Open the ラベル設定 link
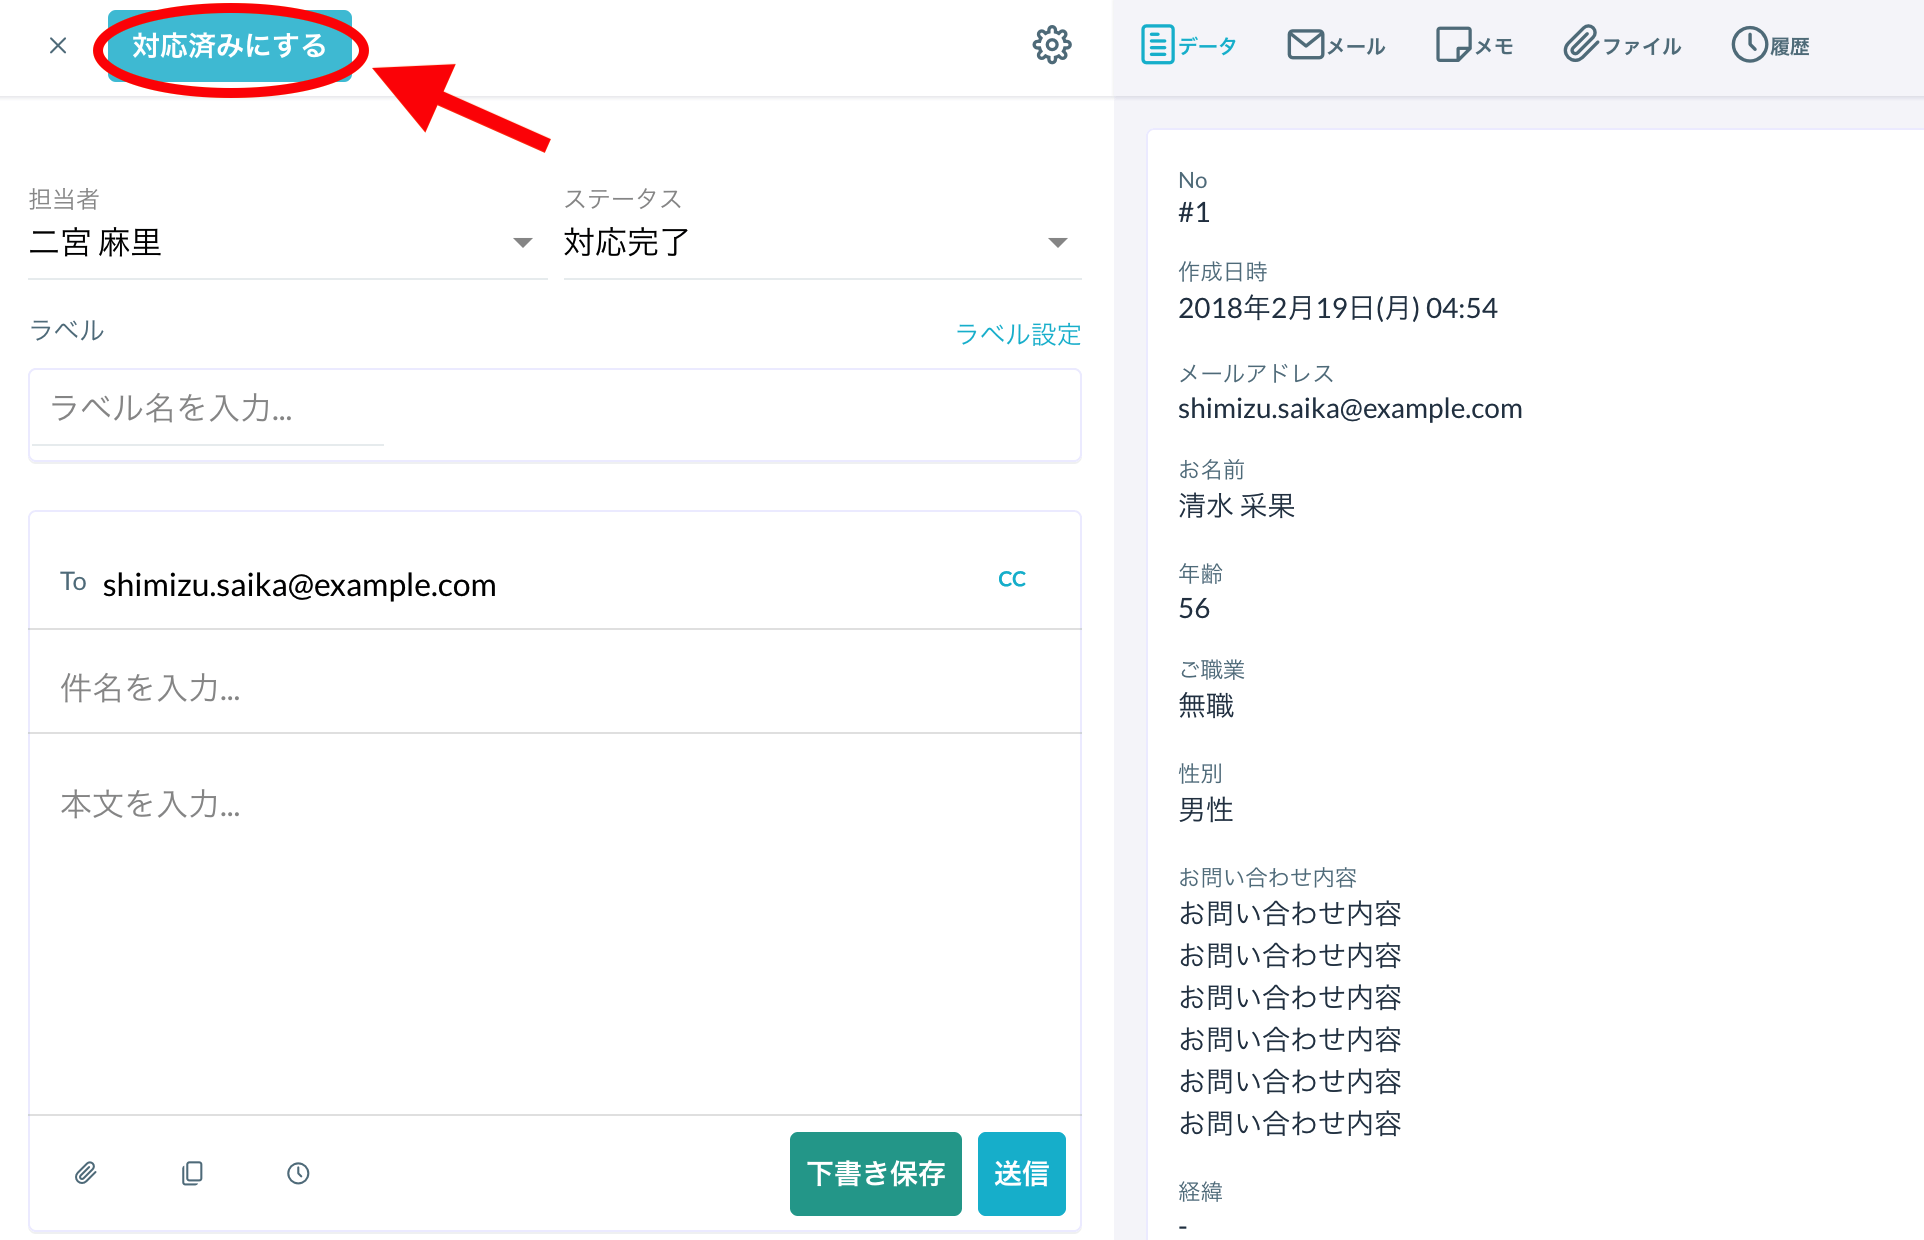 pyautogui.click(x=1018, y=334)
